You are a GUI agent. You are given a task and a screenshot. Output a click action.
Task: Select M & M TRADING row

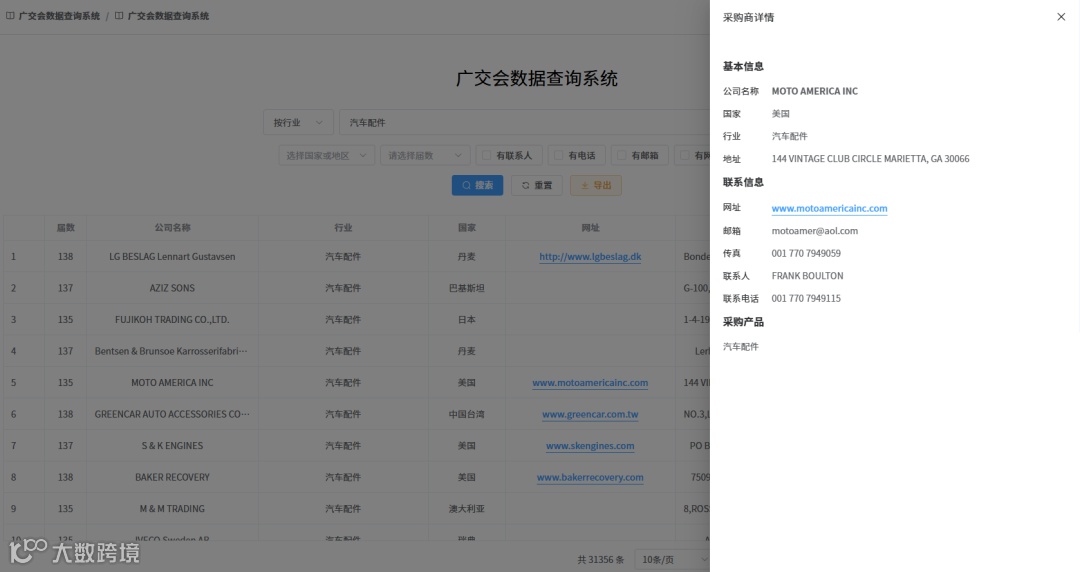tap(357, 509)
